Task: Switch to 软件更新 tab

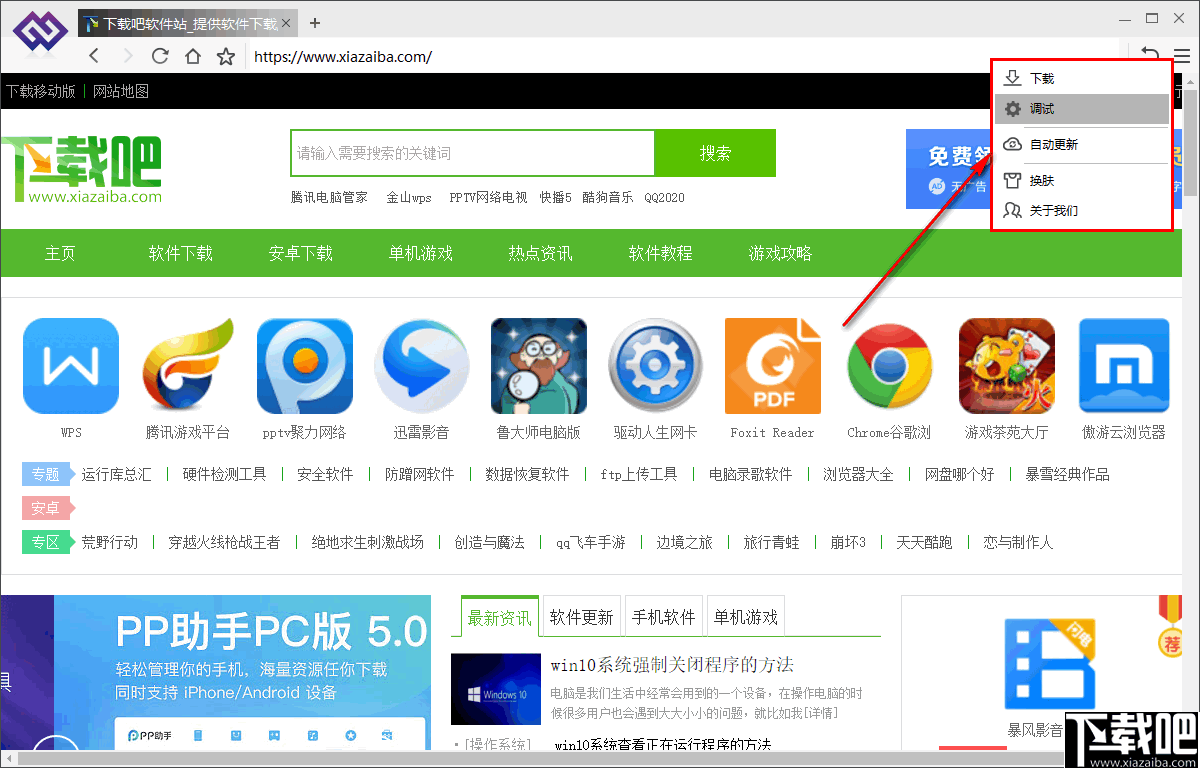Action: click(582, 617)
